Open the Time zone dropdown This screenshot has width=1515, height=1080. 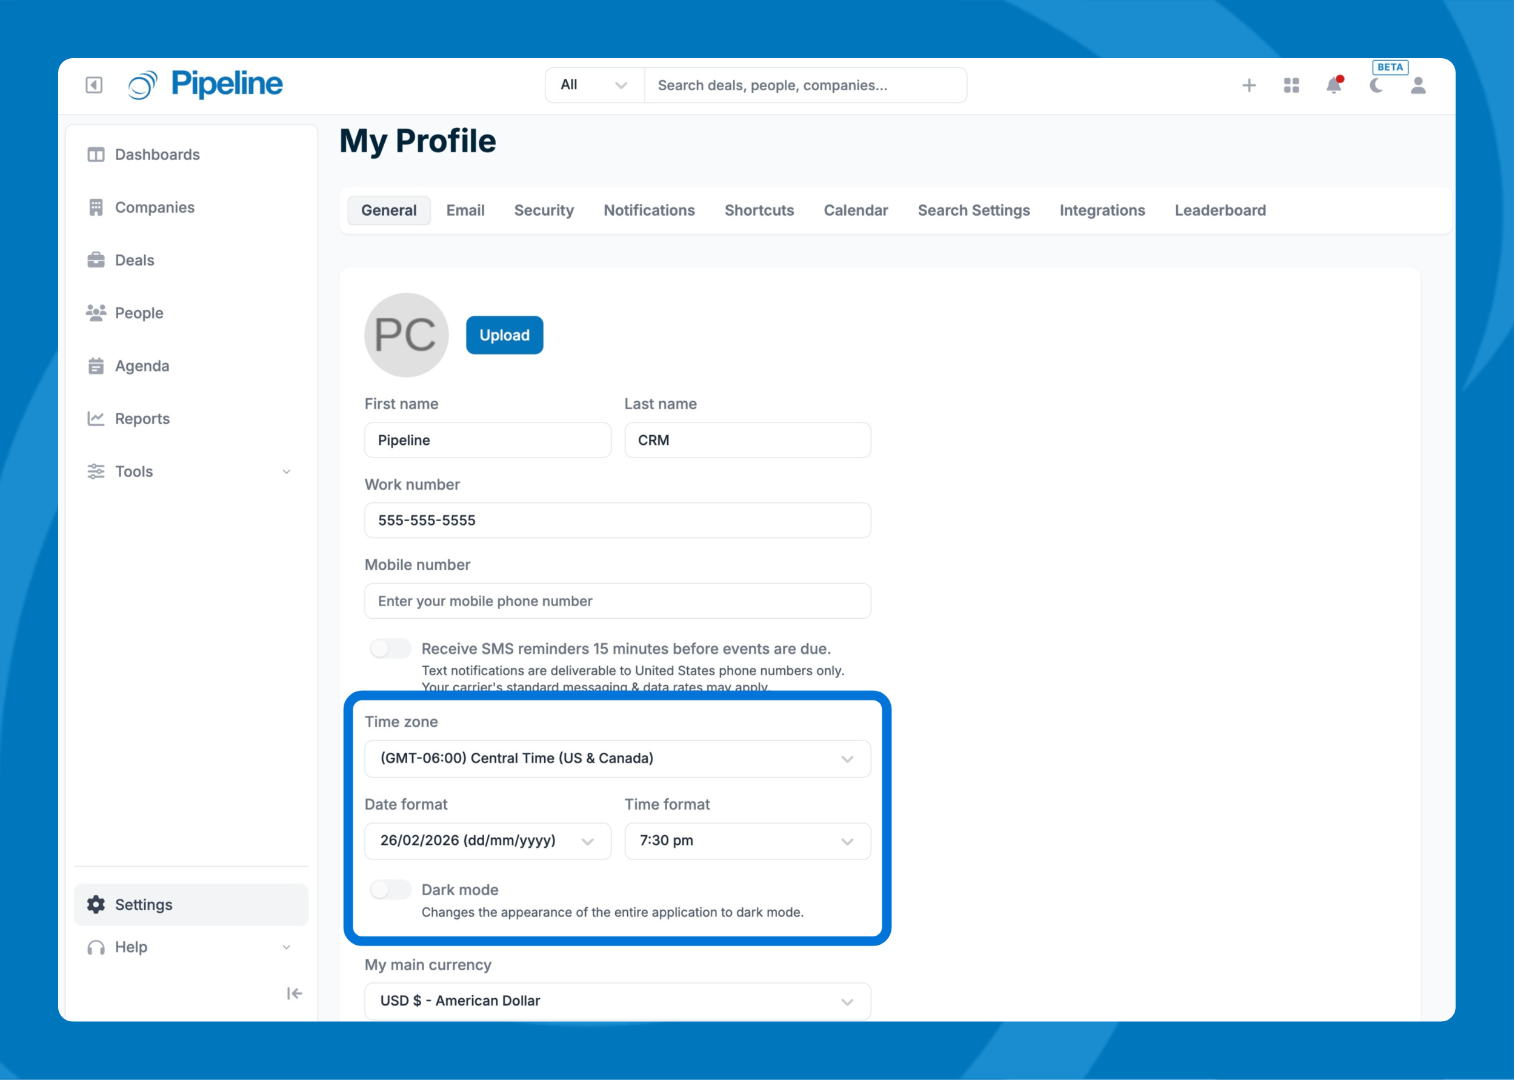tap(617, 759)
